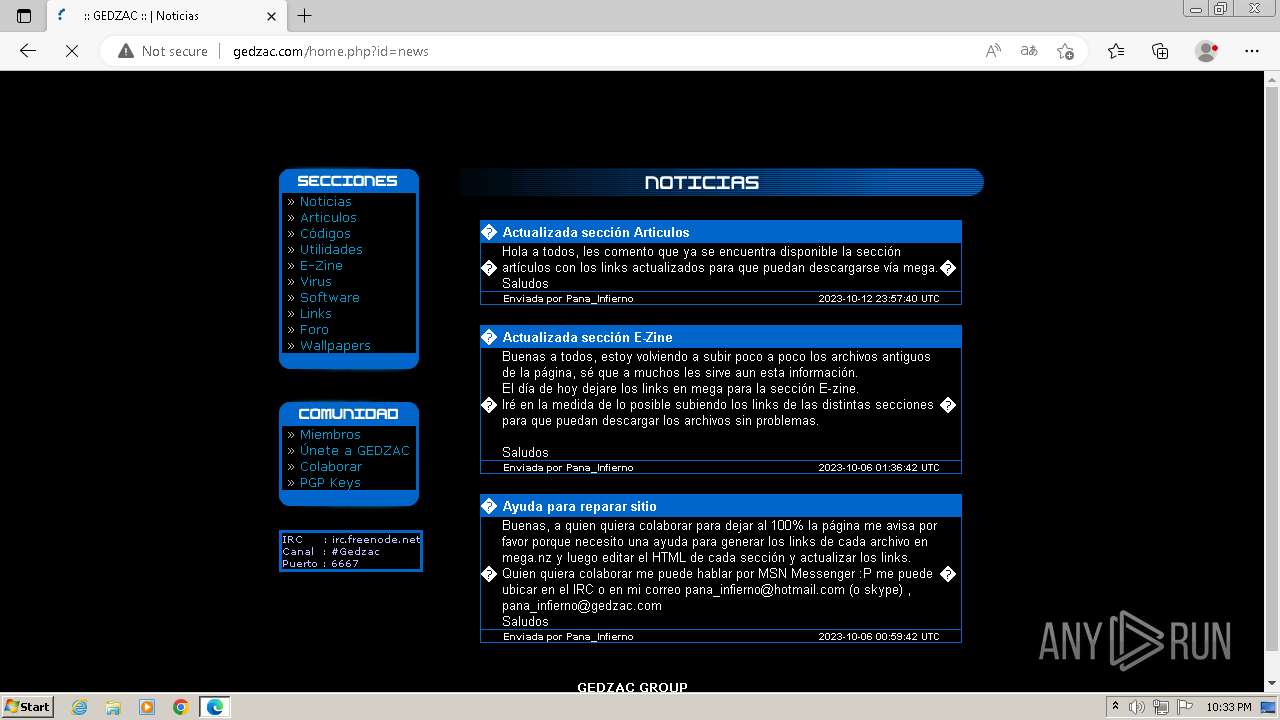Open the Wallpapers section link
The image size is (1280, 720).
pos(335,345)
